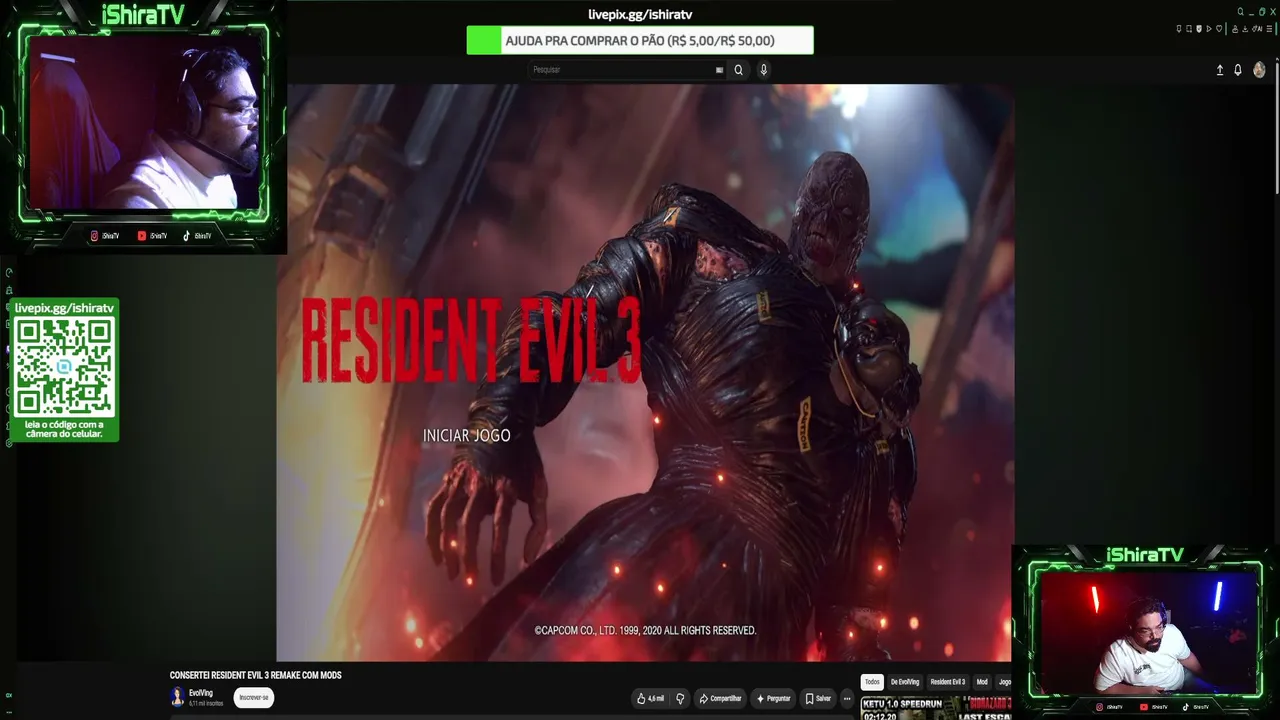This screenshot has height=720, width=1280.
Task: Click the YouTube iShiraTV icon on bottom webcam overlay
Action: tap(1144, 707)
